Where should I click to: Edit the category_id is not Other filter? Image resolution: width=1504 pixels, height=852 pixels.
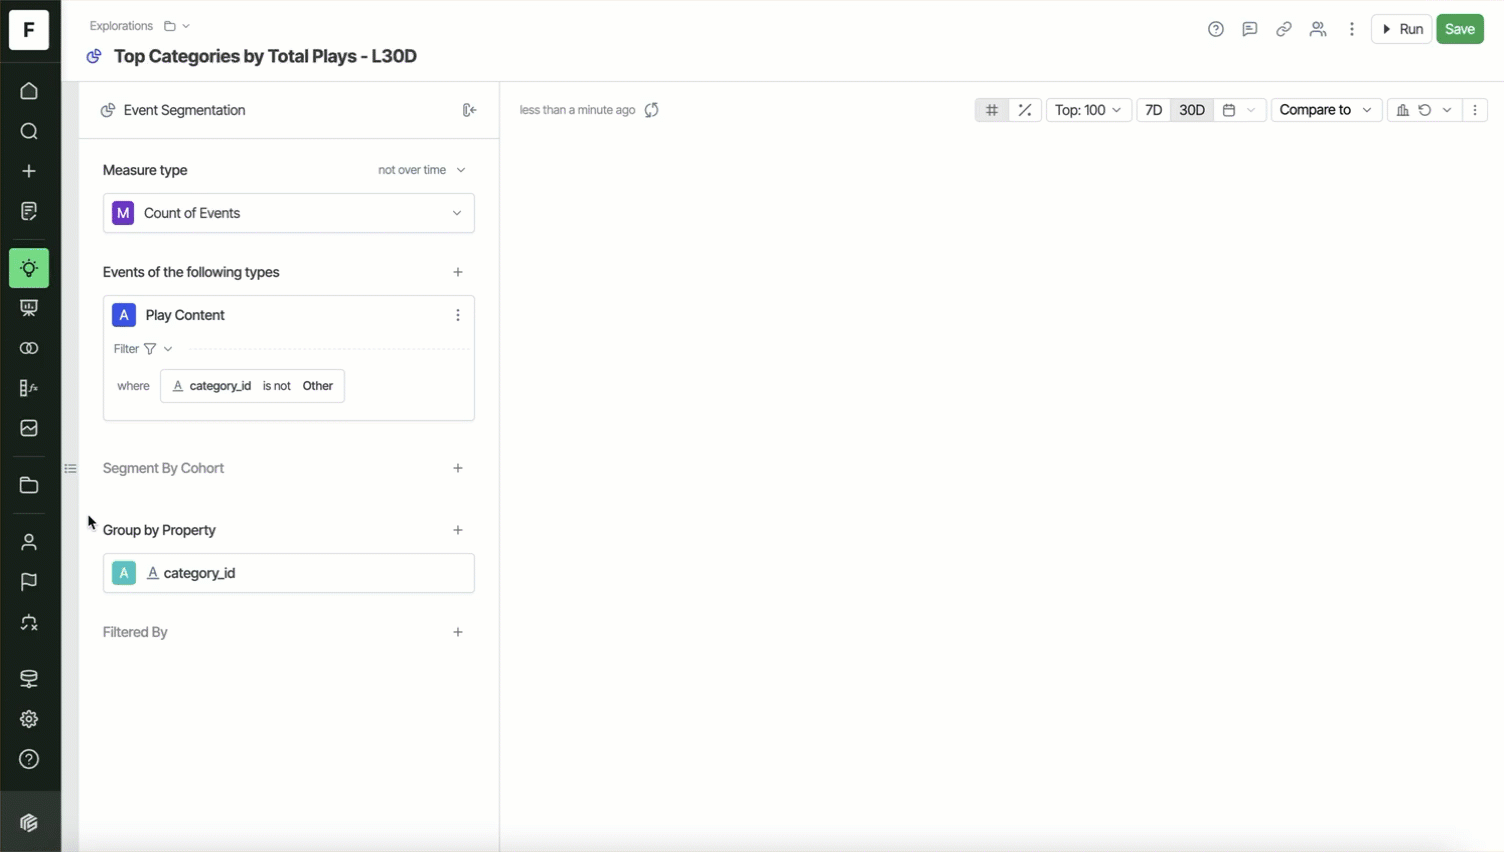pos(252,386)
